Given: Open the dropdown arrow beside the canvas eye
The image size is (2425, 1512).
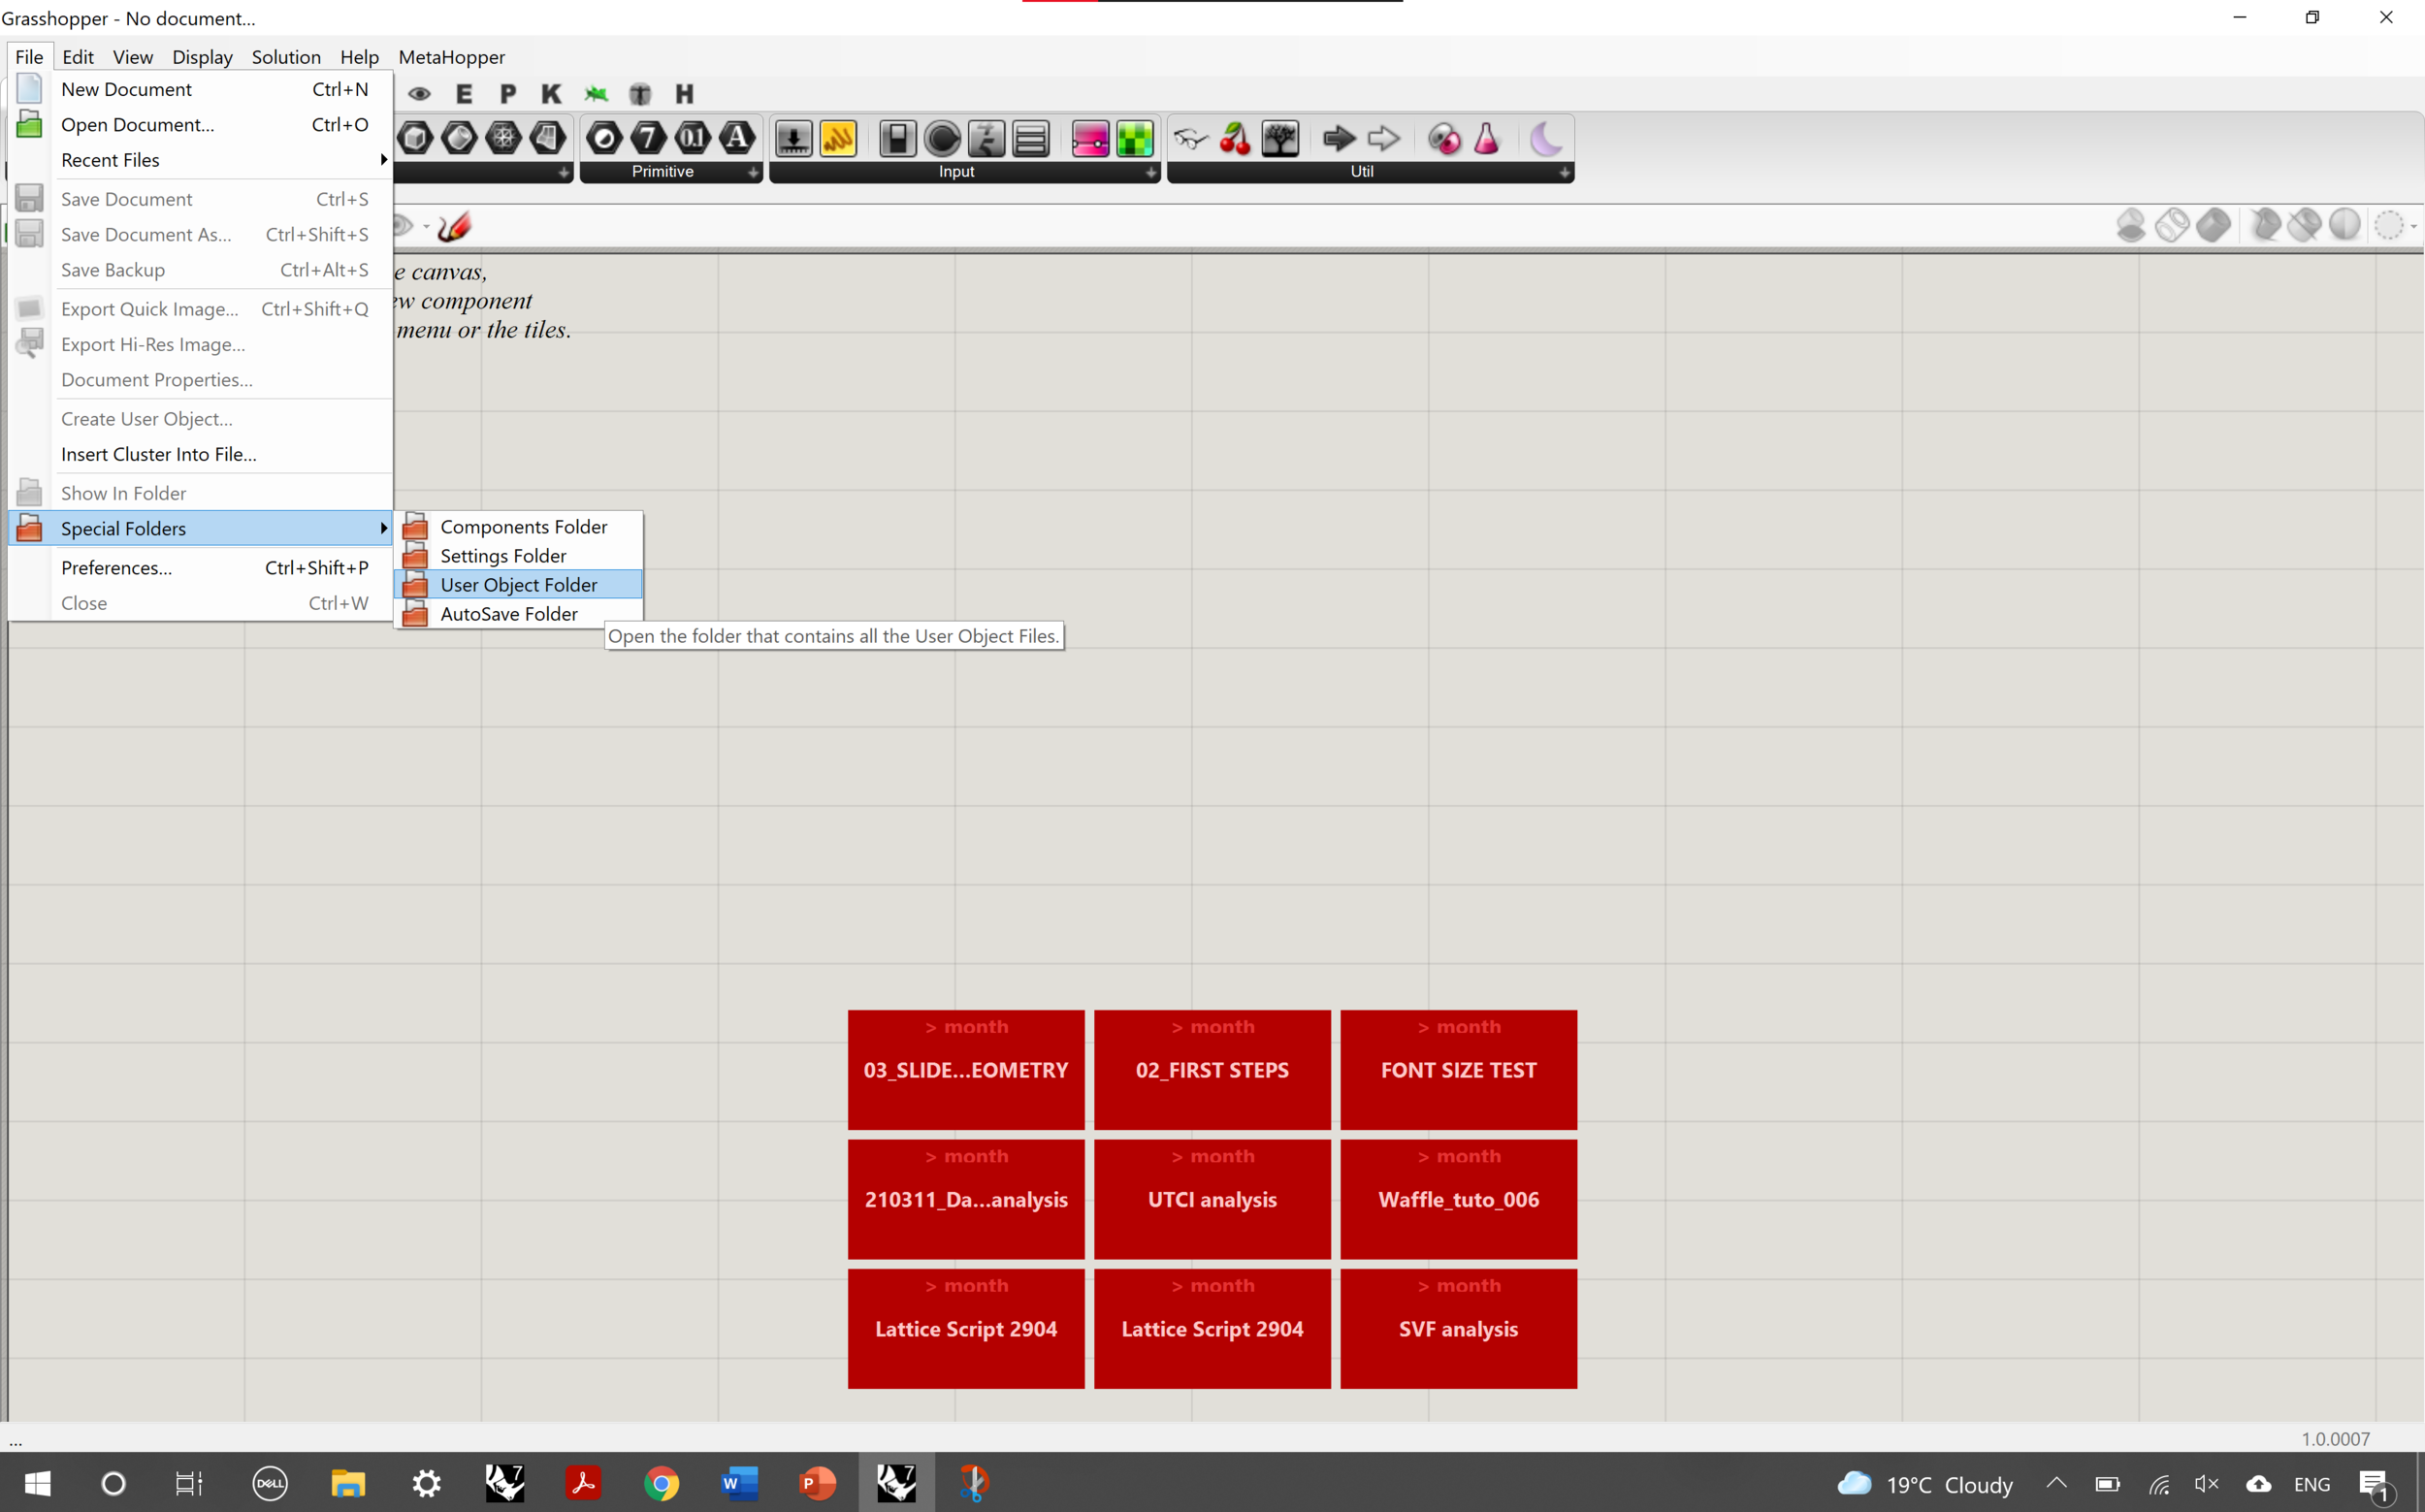Looking at the screenshot, I should [x=426, y=226].
